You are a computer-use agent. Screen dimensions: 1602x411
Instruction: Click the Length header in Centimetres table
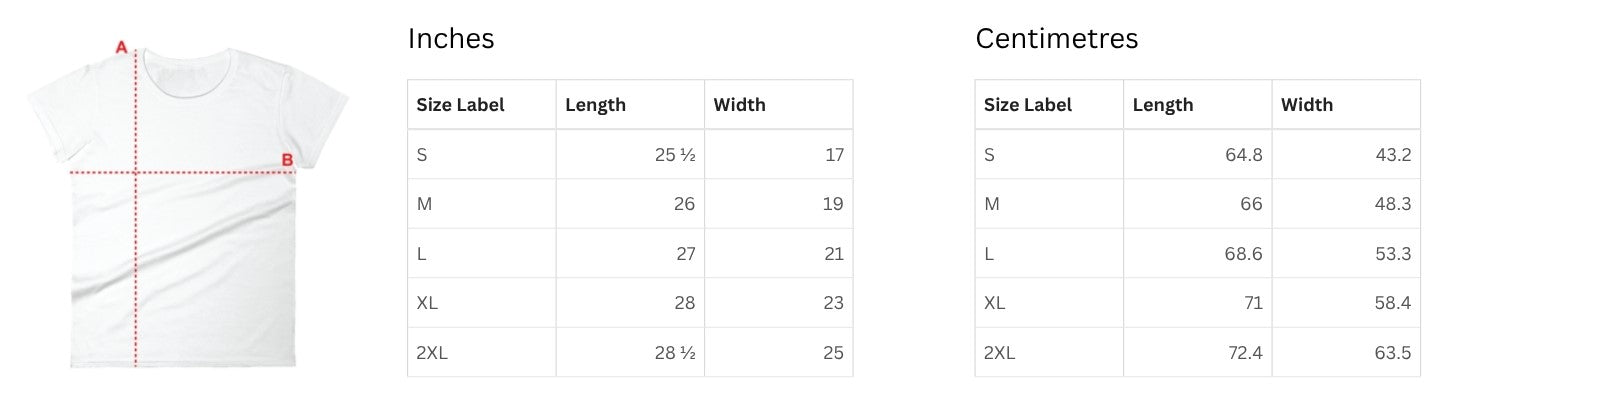click(1198, 104)
